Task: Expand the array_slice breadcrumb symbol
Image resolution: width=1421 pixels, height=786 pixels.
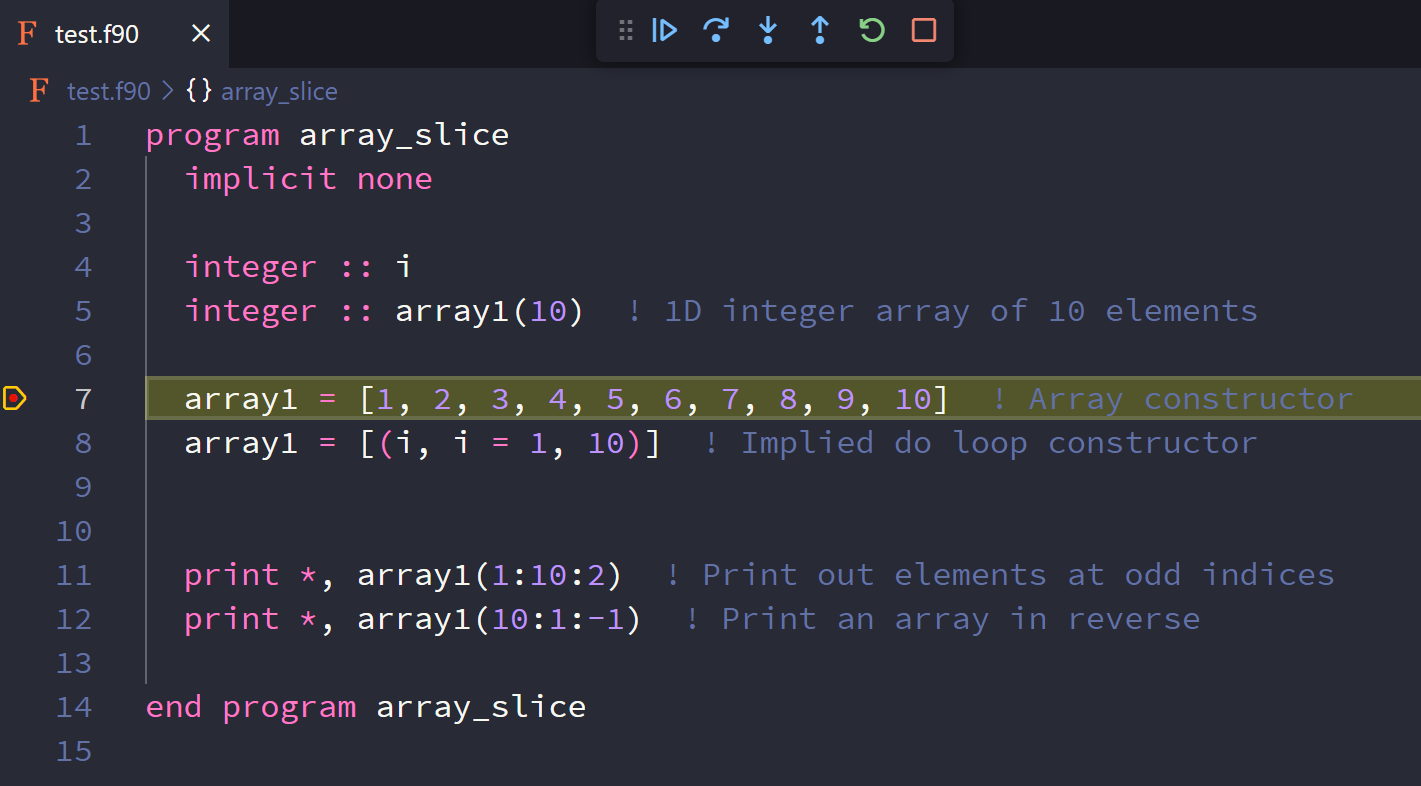Action: point(278,92)
